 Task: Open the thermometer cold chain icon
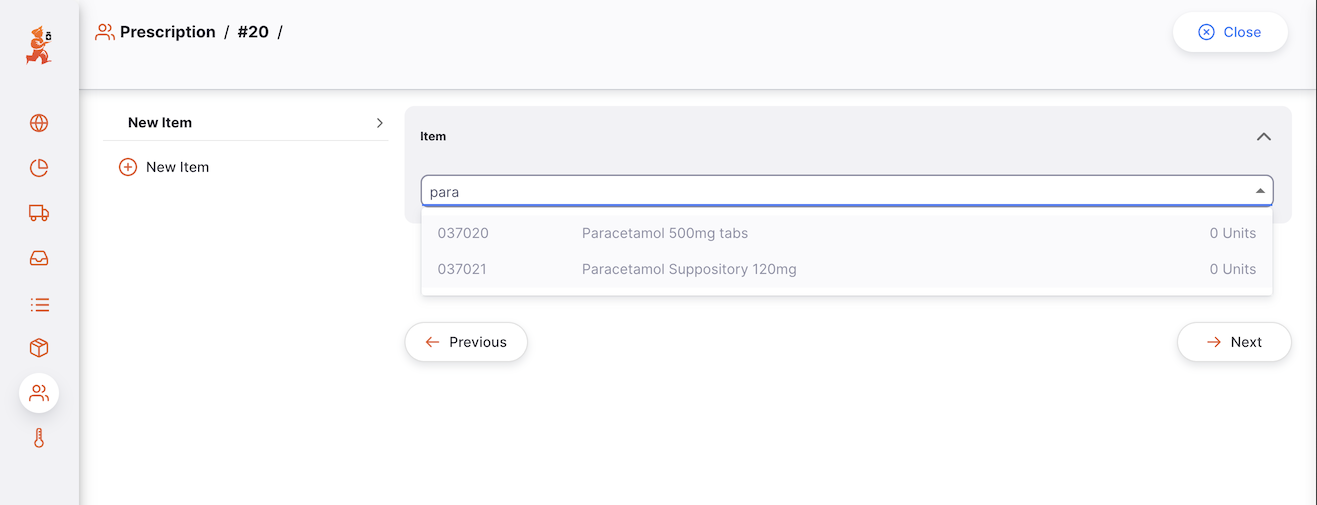39,438
